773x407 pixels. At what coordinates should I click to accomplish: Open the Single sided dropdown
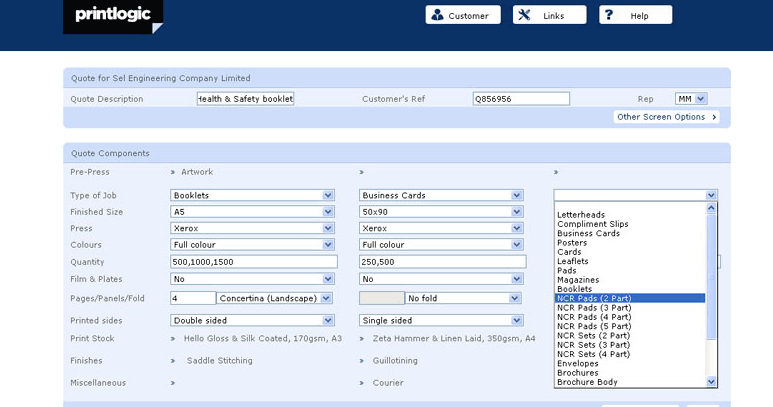(441, 320)
